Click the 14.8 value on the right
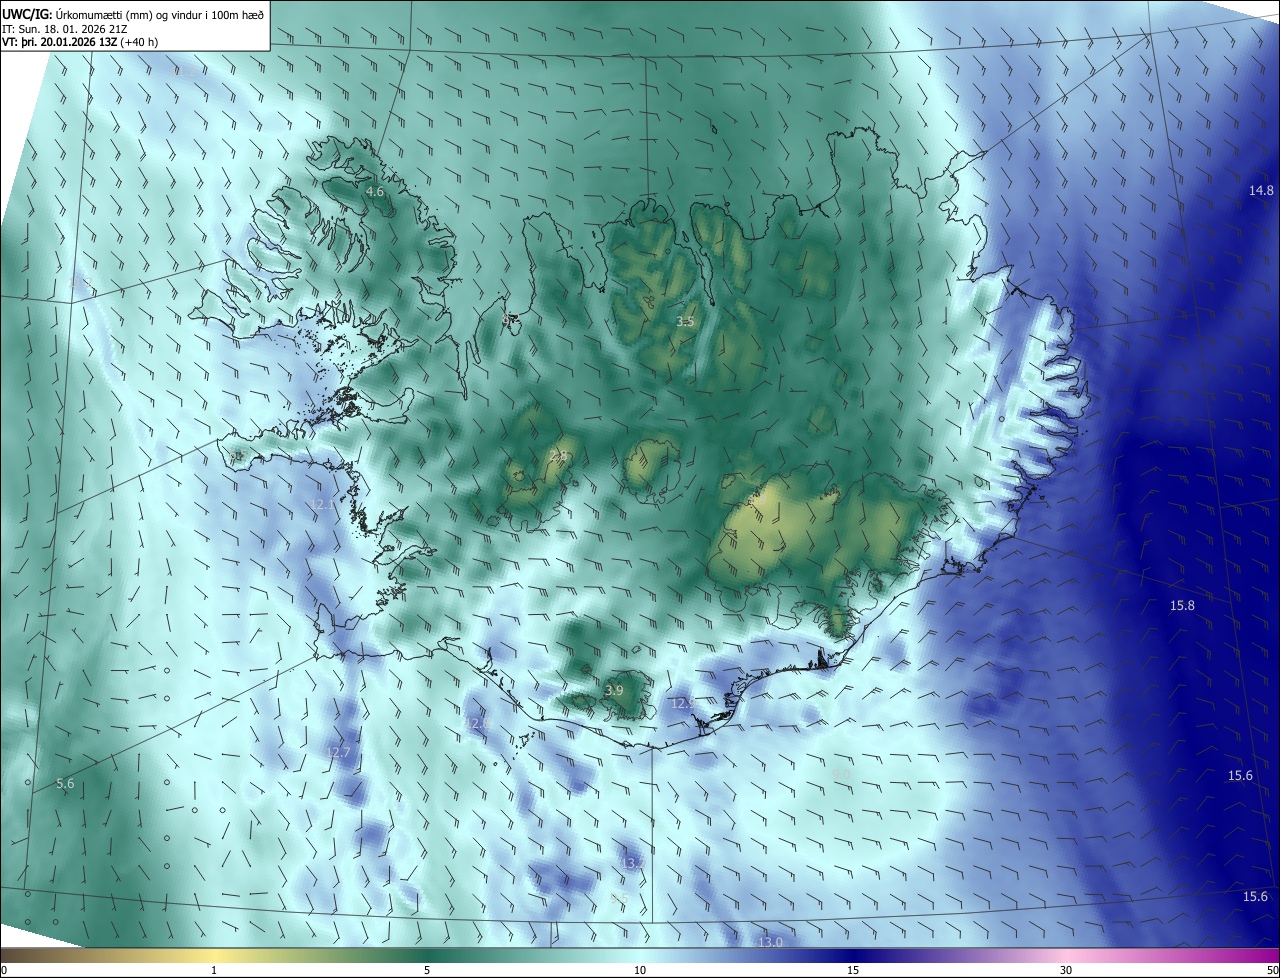1280x978 pixels. point(1262,191)
